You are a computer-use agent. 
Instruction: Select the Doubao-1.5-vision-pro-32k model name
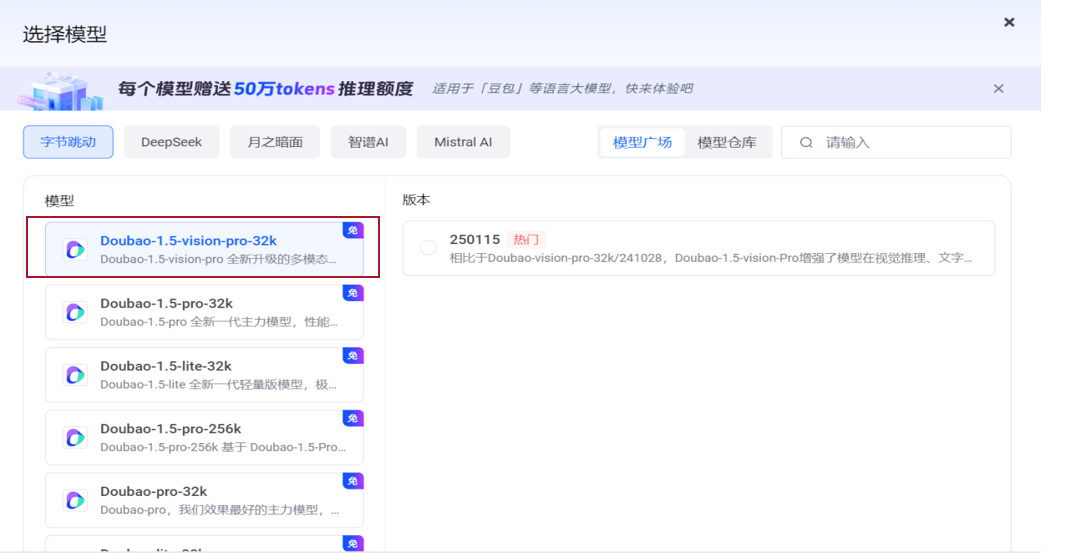[188, 240]
